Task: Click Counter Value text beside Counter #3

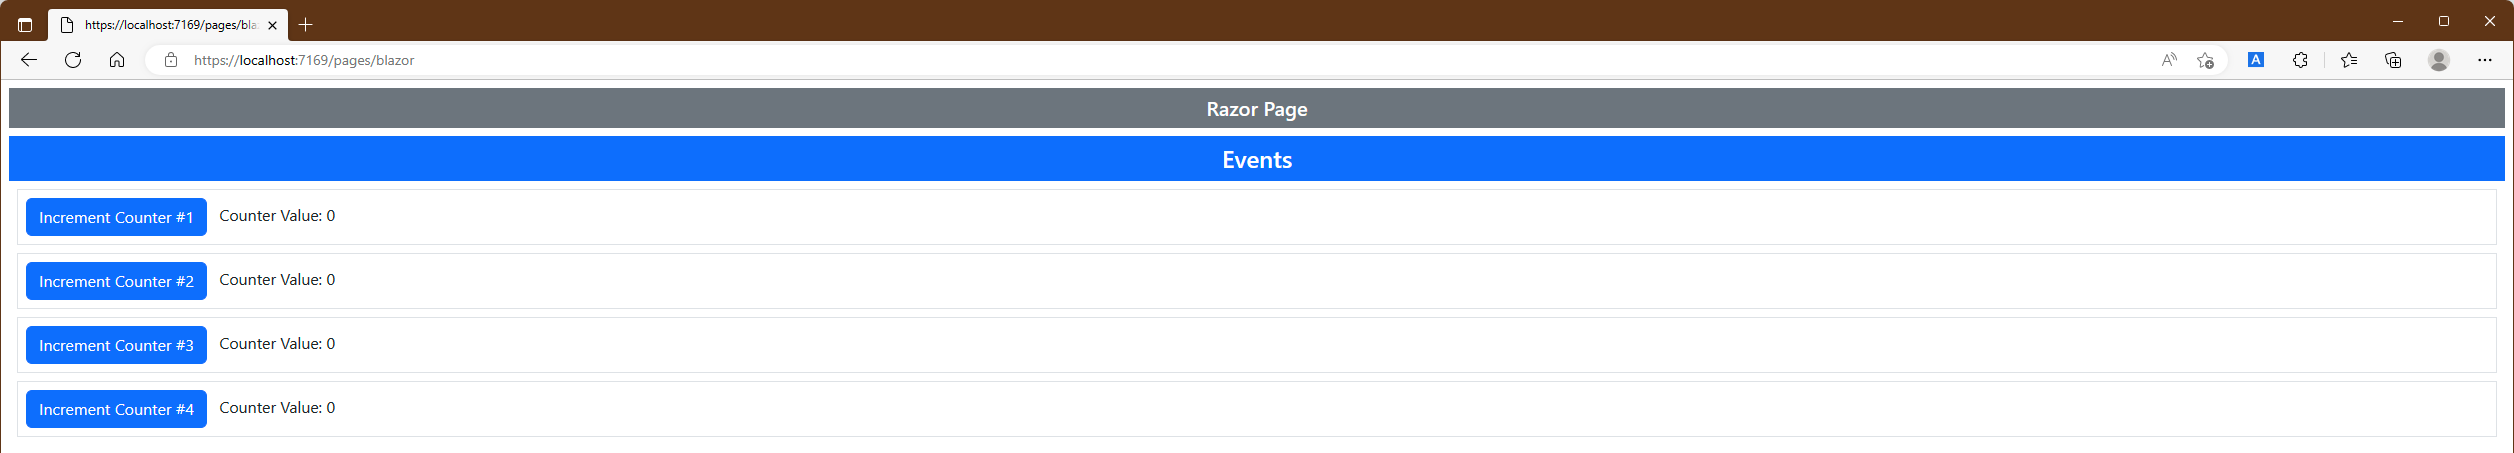Action: 277,344
